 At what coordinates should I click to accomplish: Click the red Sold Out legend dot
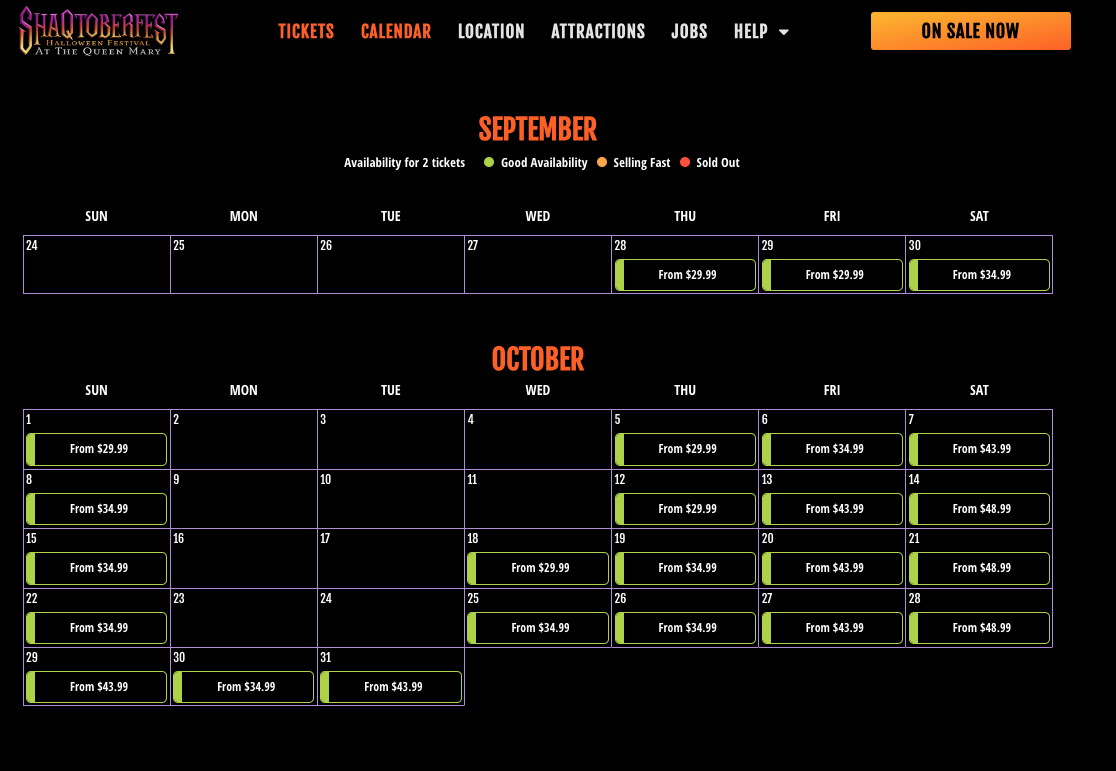685,162
